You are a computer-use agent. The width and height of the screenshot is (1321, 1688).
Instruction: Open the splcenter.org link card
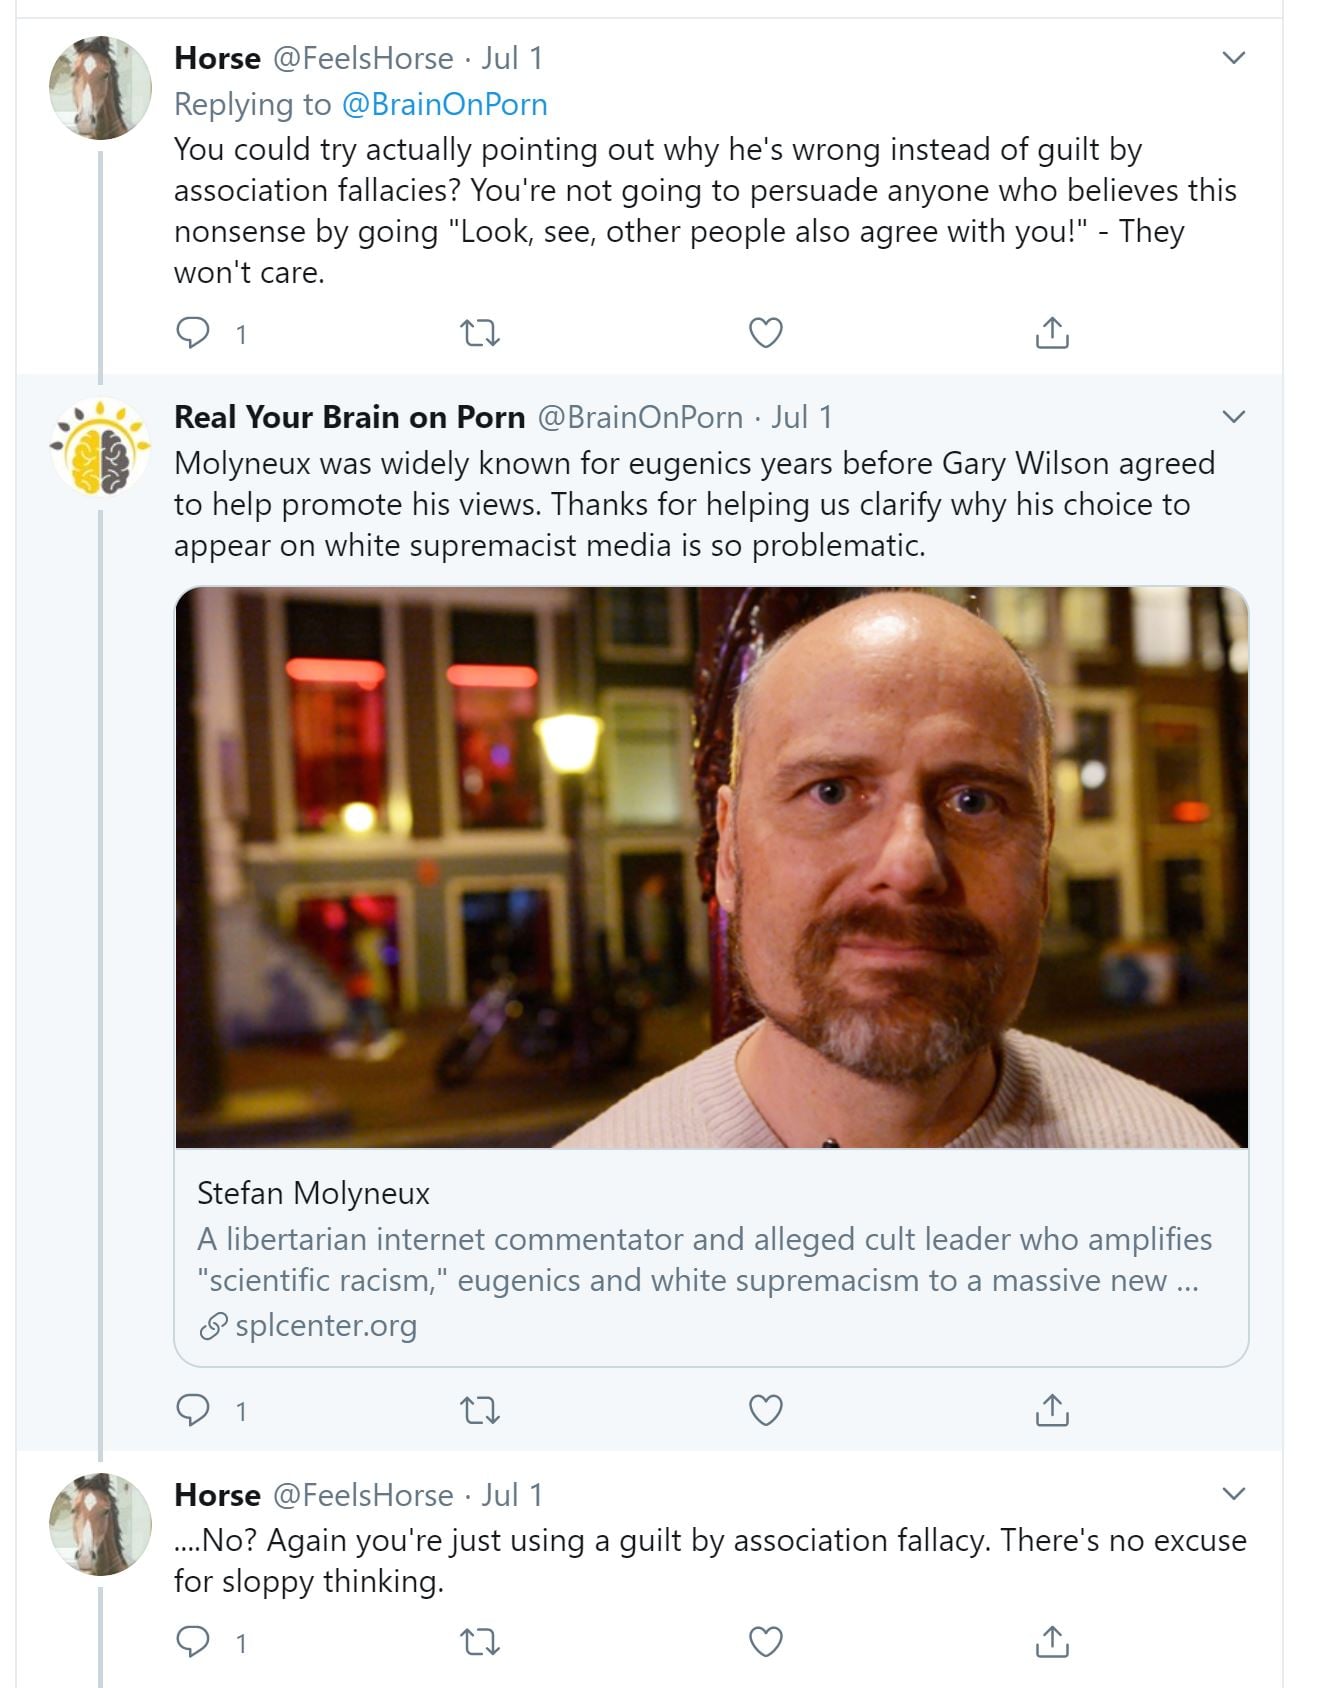(x=710, y=1257)
